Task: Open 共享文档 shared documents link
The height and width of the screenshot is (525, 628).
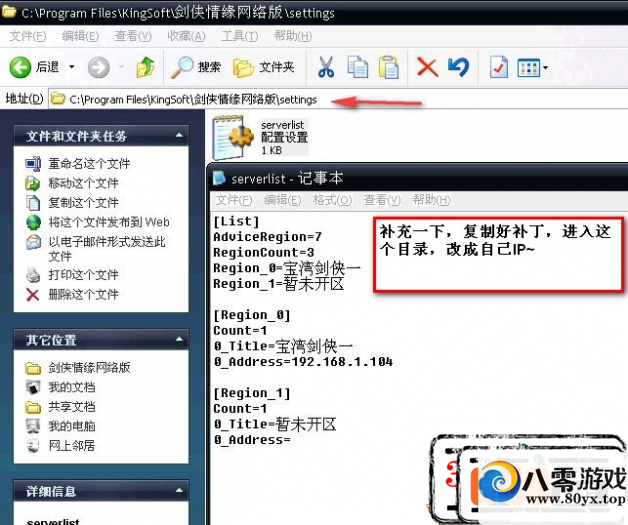Action: point(72,406)
